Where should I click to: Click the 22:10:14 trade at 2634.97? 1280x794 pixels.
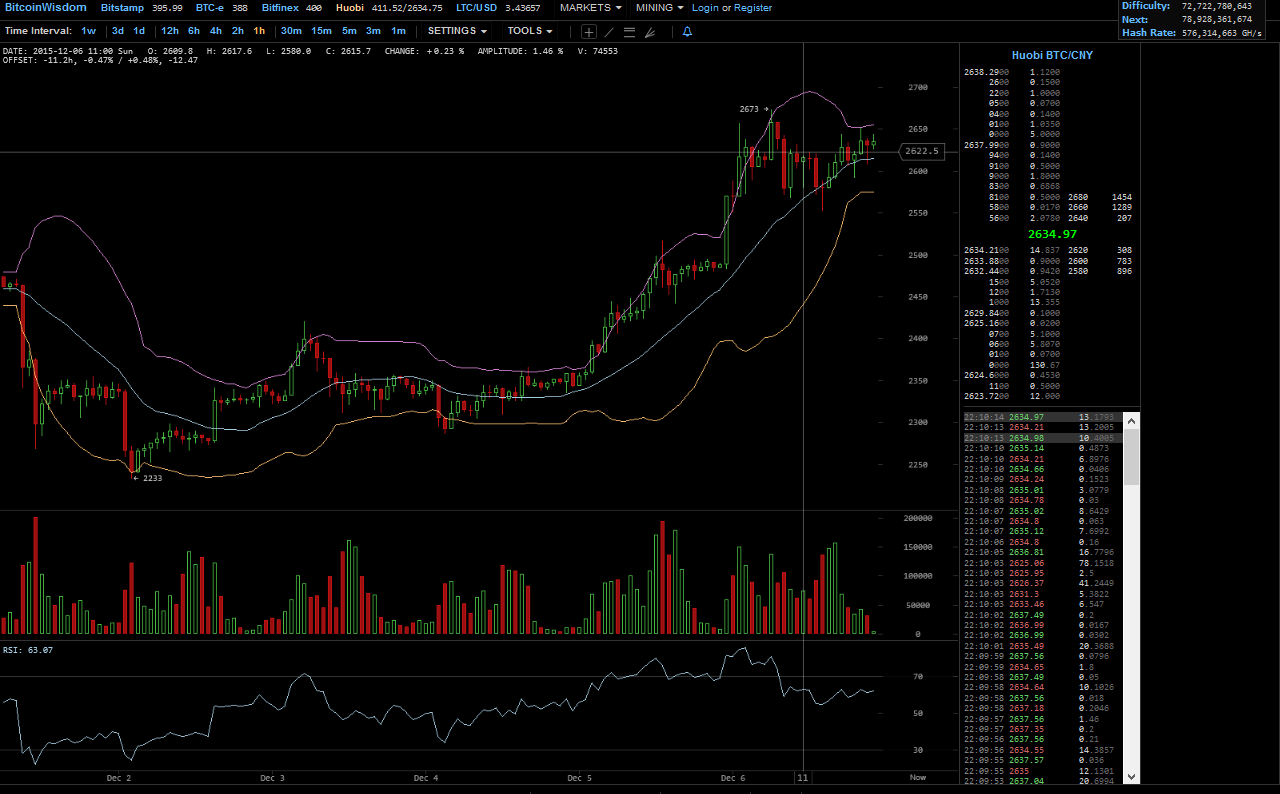pyautogui.click(x=1042, y=416)
